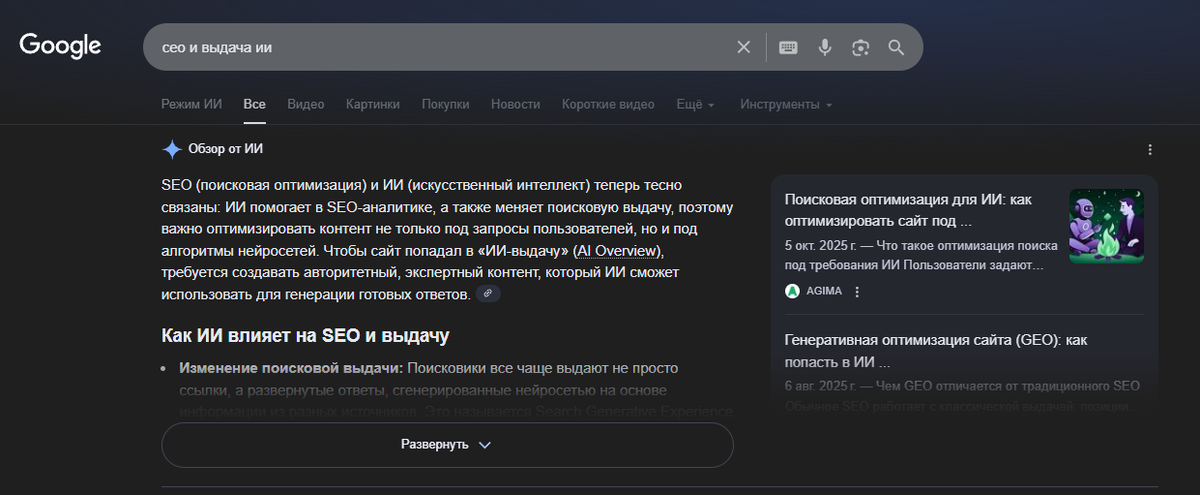The height and width of the screenshot is (495, 1200).
Task: Open the Инструменты dropdown
Action: [786, 104]
